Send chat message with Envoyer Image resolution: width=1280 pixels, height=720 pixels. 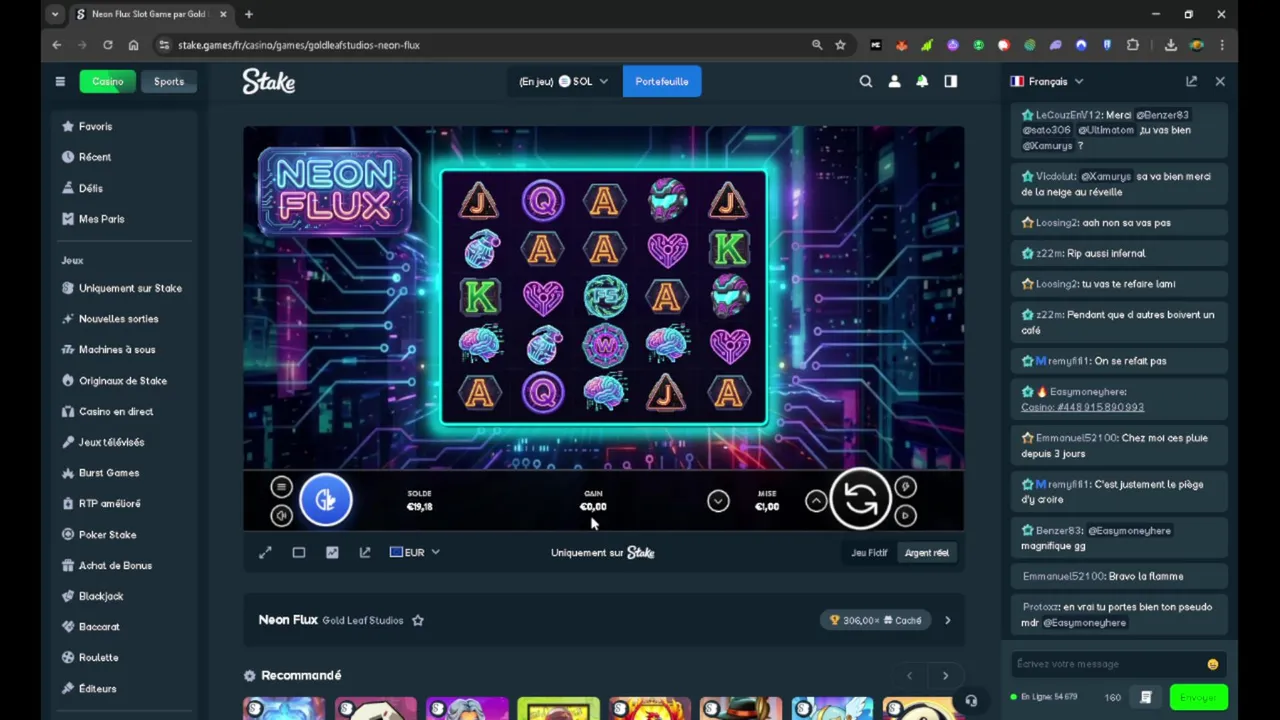(x=1198, y=697)
